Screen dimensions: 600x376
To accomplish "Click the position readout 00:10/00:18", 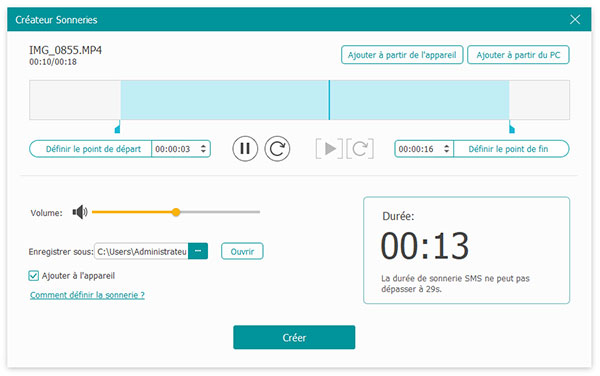I will click(x=53, y=62).
